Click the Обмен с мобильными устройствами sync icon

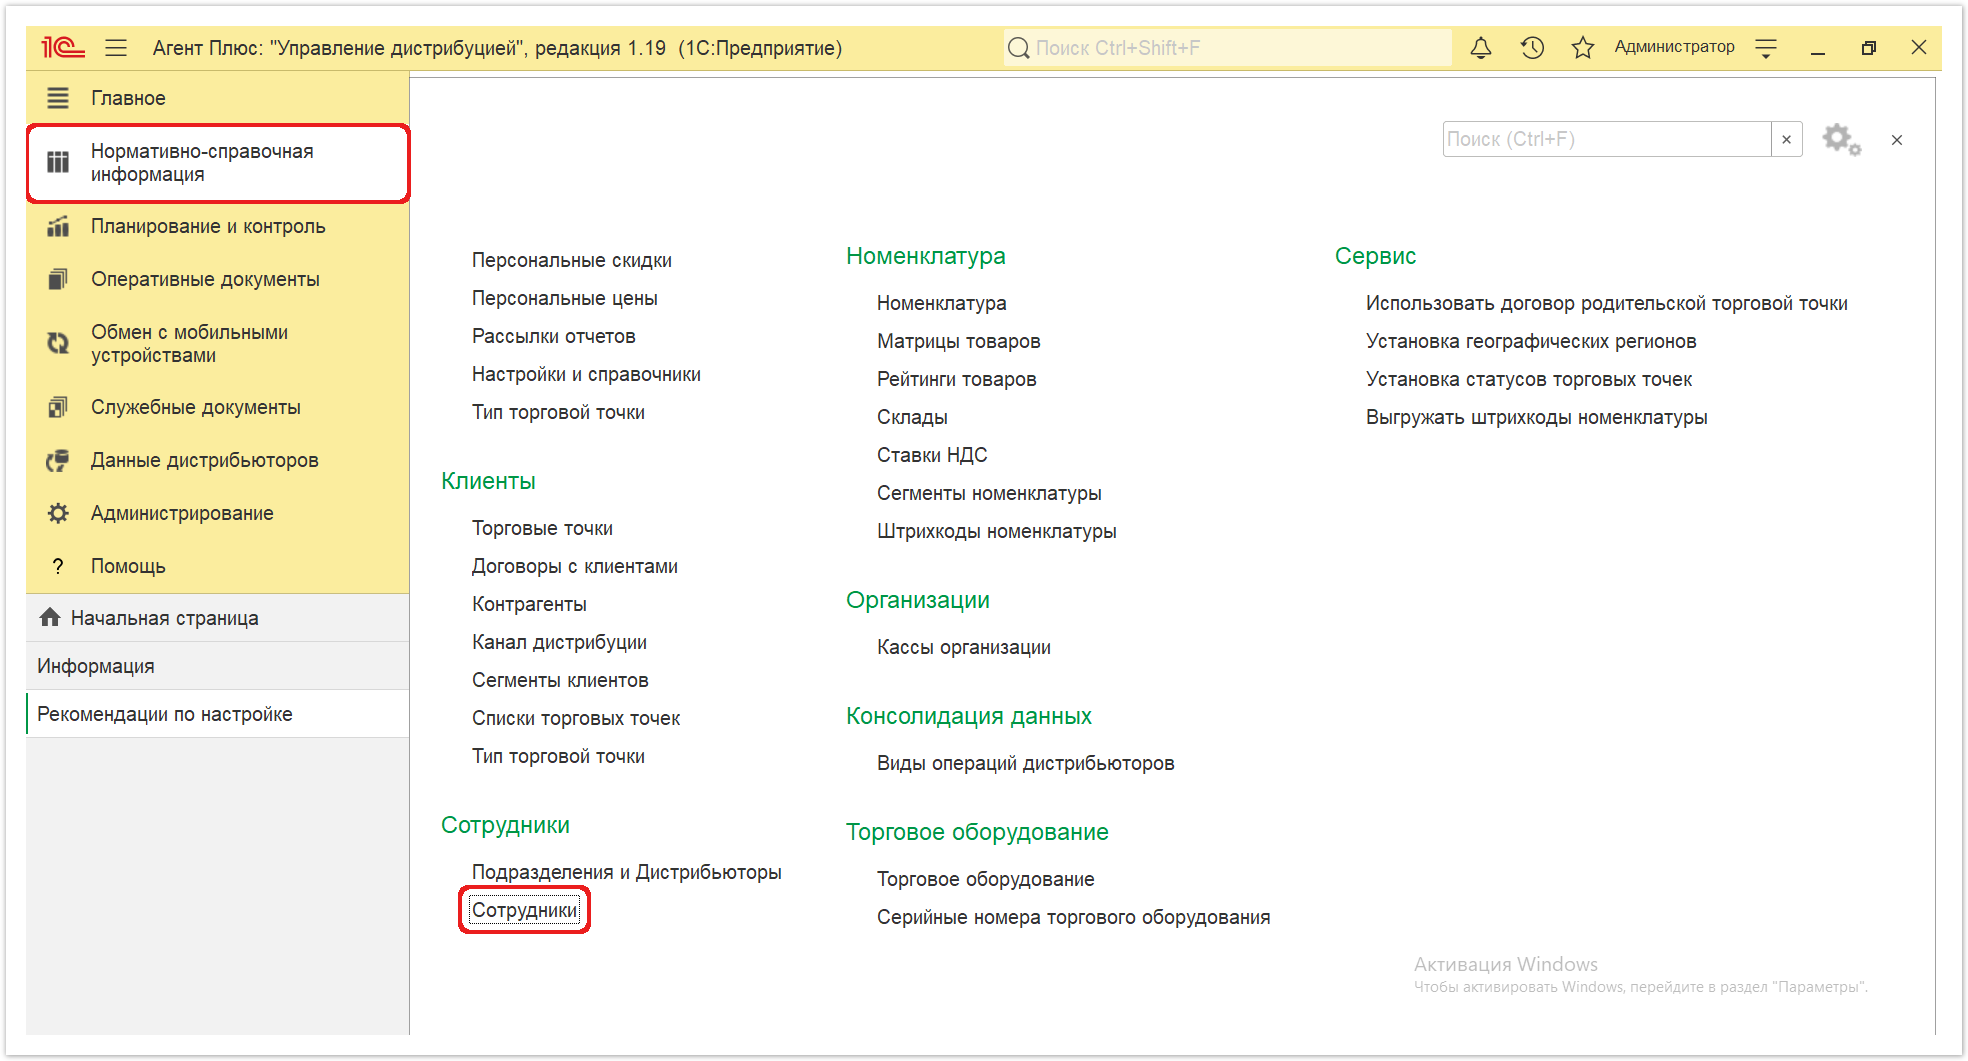click(x=58, y=343)
